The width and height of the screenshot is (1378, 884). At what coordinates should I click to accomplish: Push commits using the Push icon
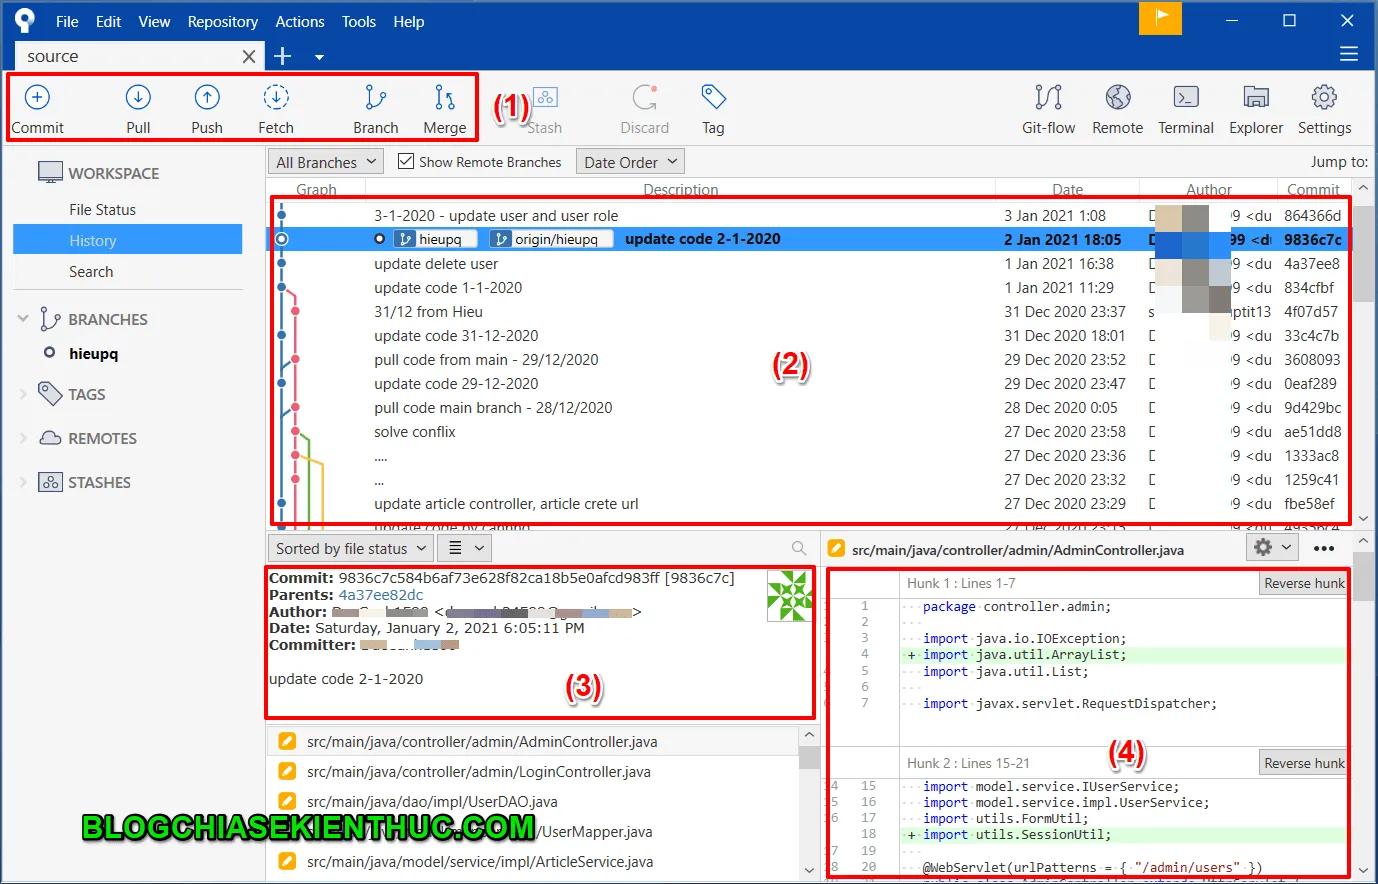(206, 107)
